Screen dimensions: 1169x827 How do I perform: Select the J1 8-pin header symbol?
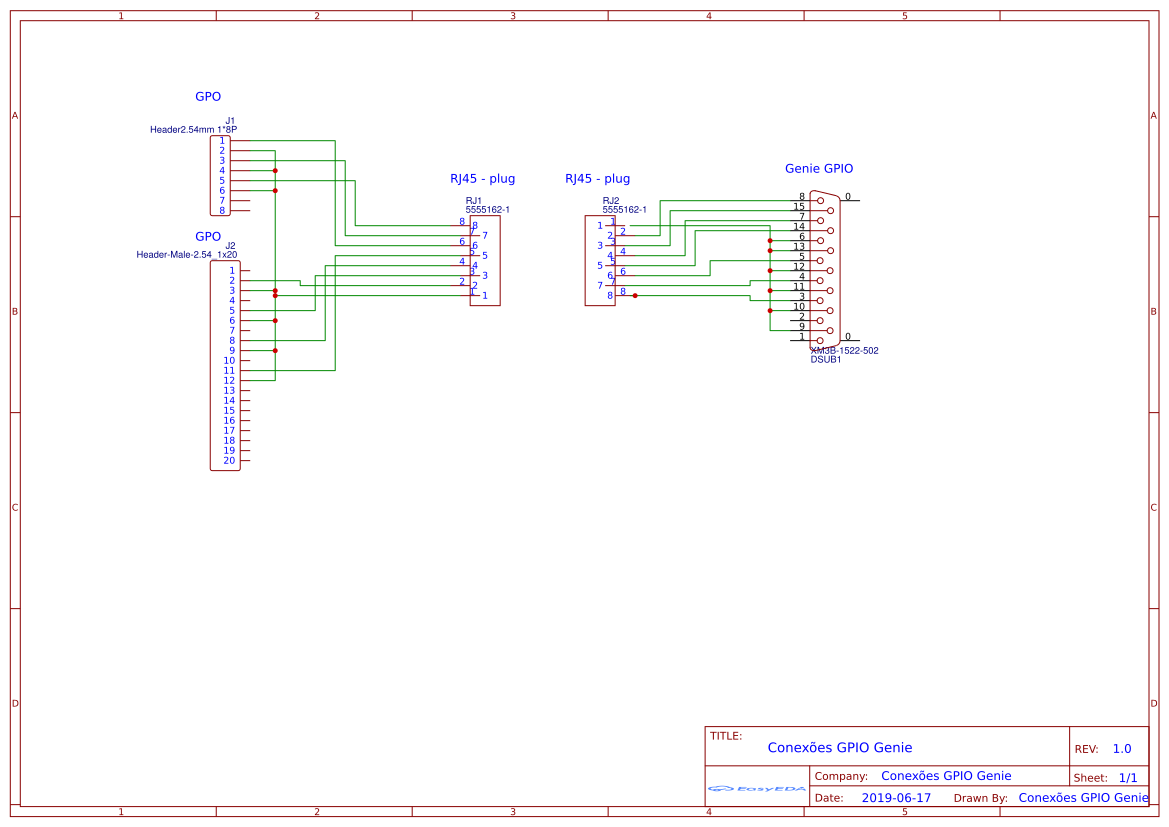[219, 176]
